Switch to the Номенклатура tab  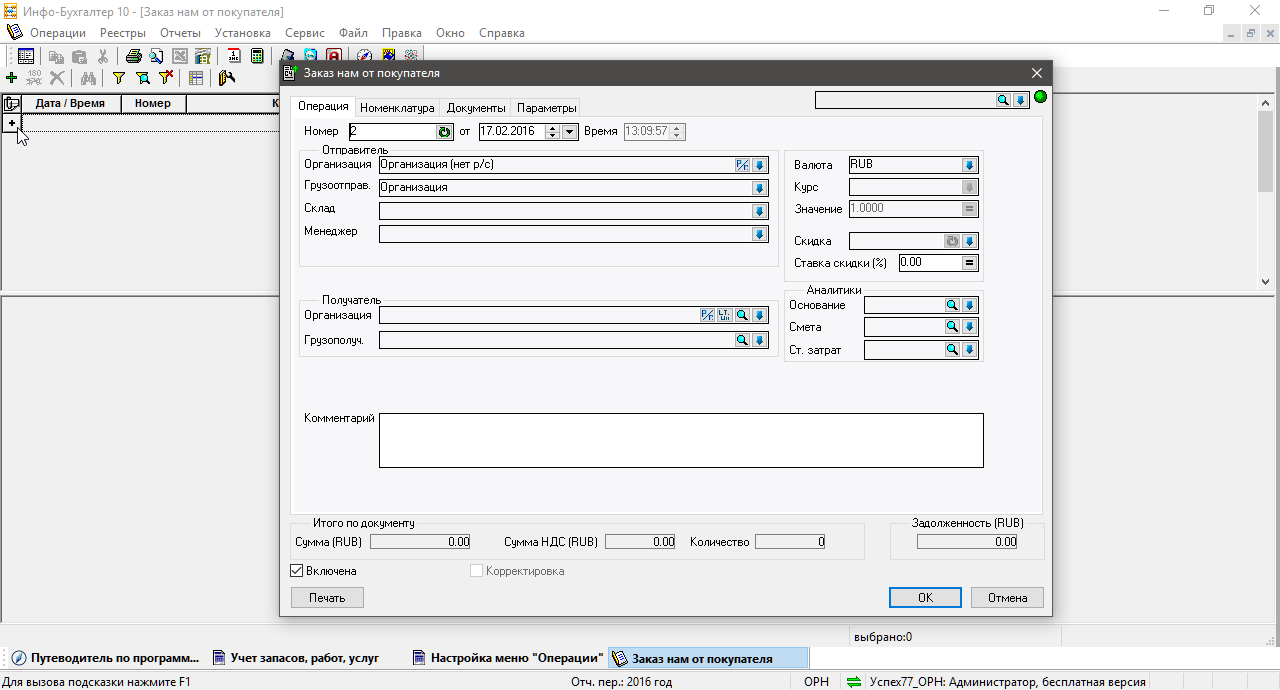tap(397, 108)
